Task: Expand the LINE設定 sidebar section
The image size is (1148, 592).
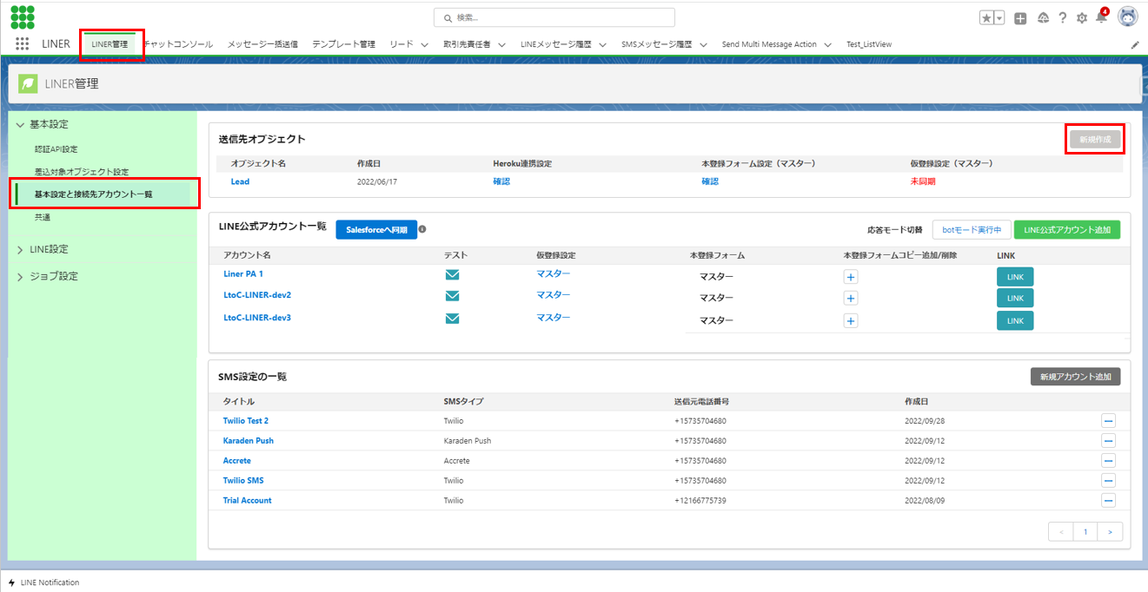Action: pyautogui.click(x=20, y=250)
